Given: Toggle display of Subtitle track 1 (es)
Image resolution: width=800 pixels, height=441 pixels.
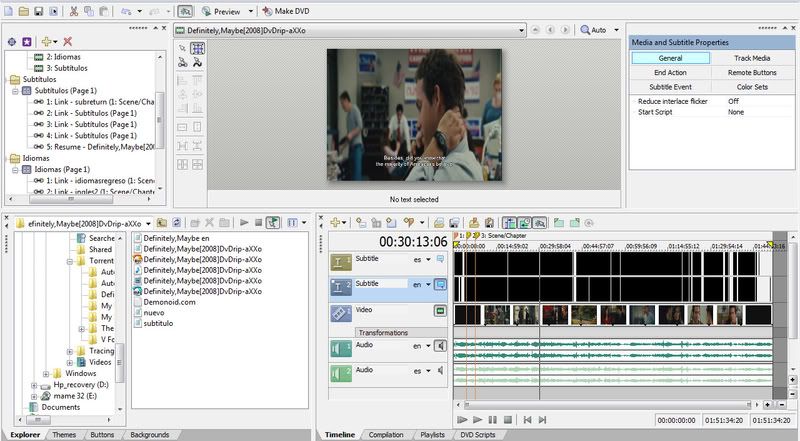Looking at the screenshot, I should pyautogui.click(x=440, y=259).
